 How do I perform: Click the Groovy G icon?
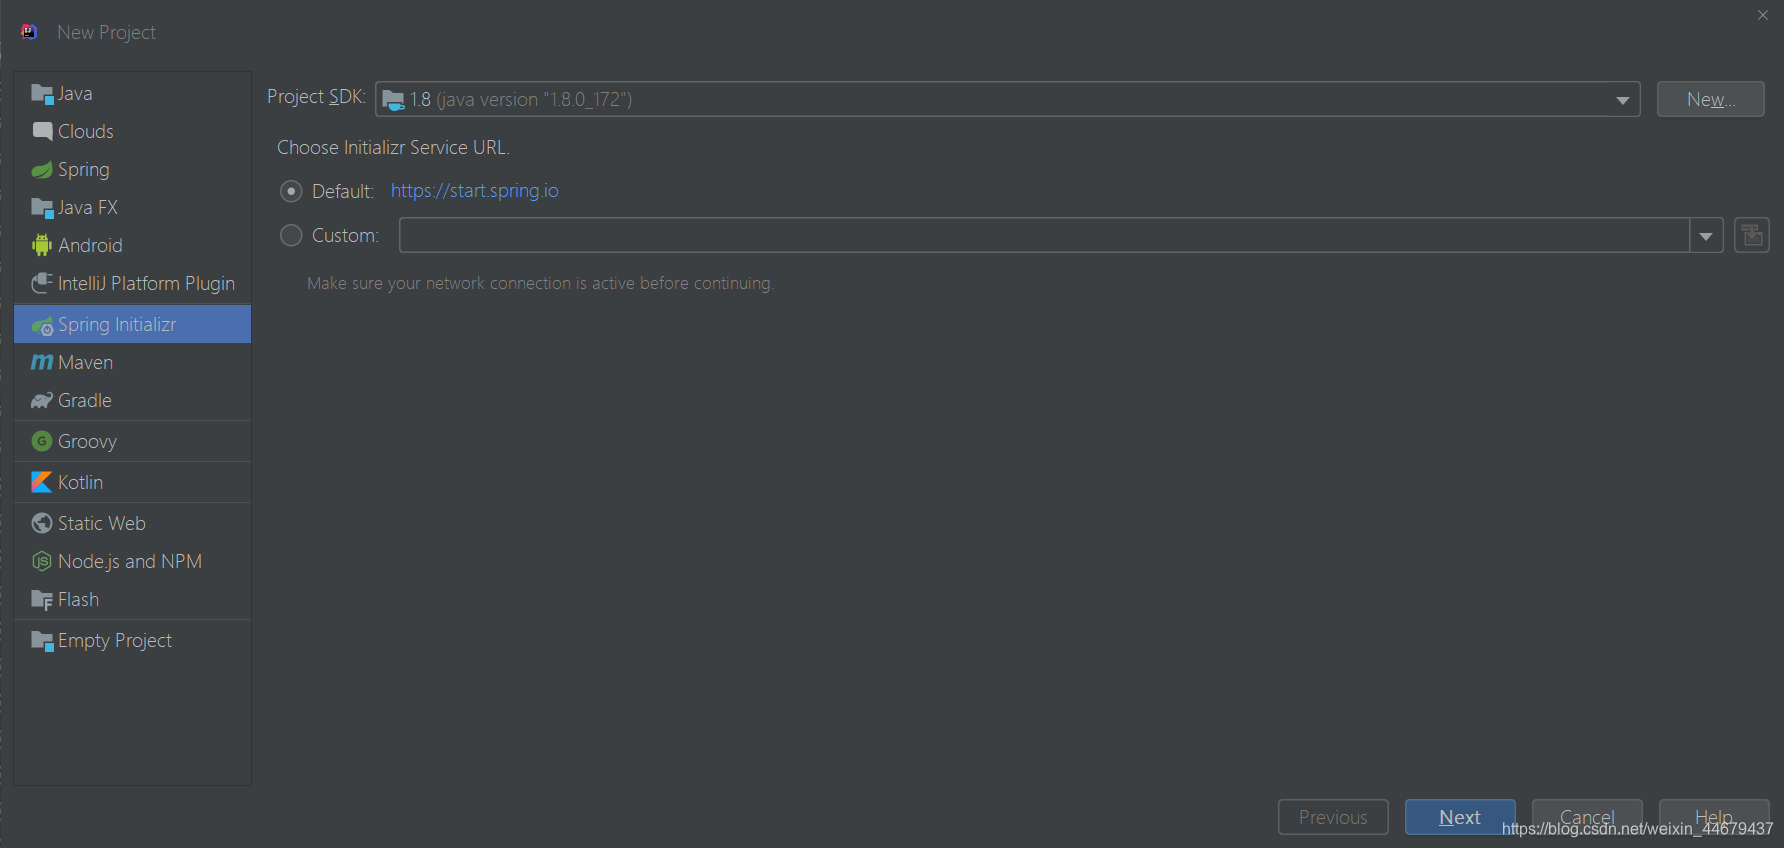pos(42,441)
